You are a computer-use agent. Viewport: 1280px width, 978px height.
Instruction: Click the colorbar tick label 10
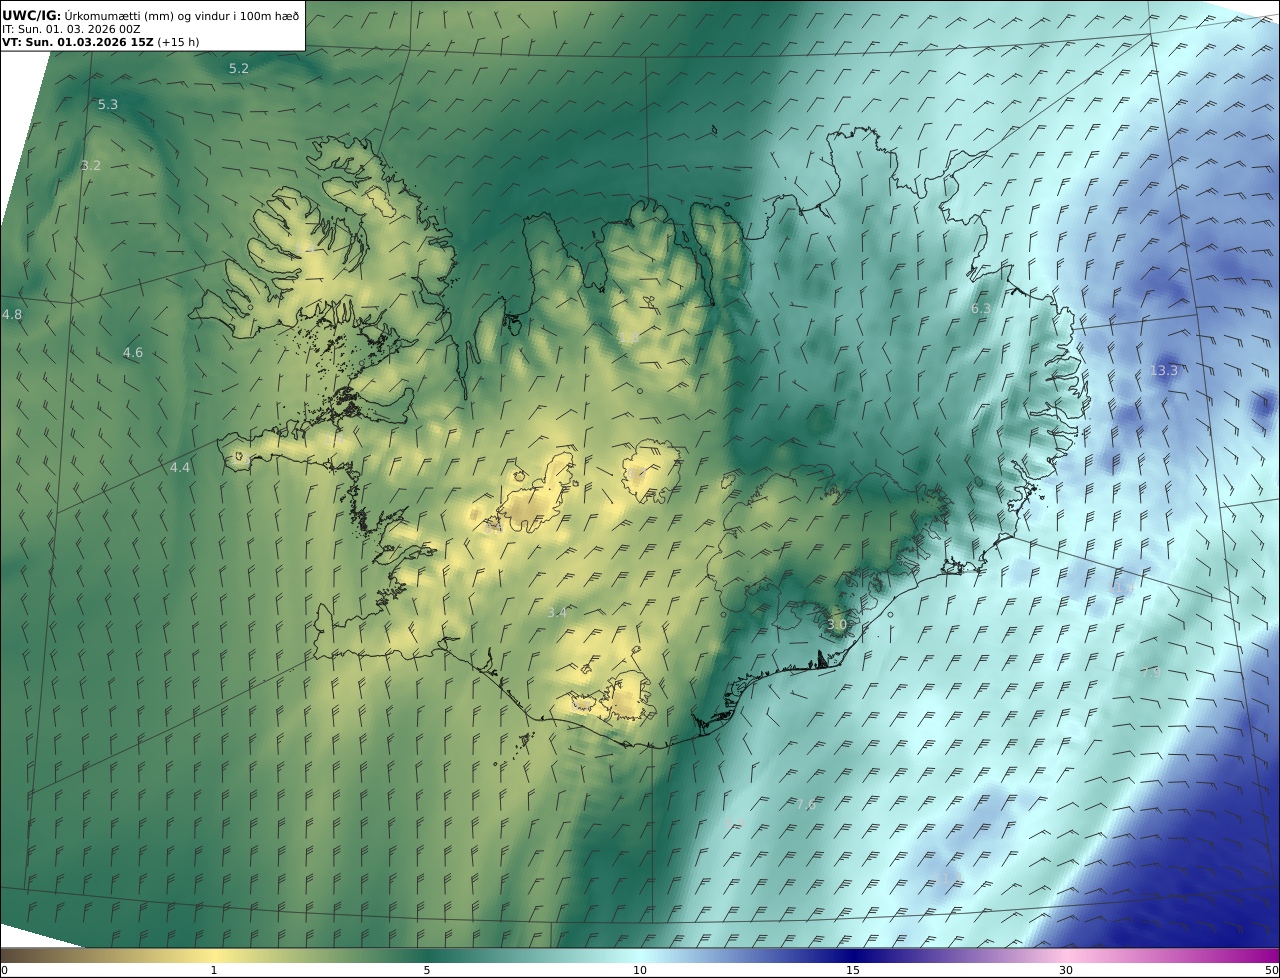[640, 970]
